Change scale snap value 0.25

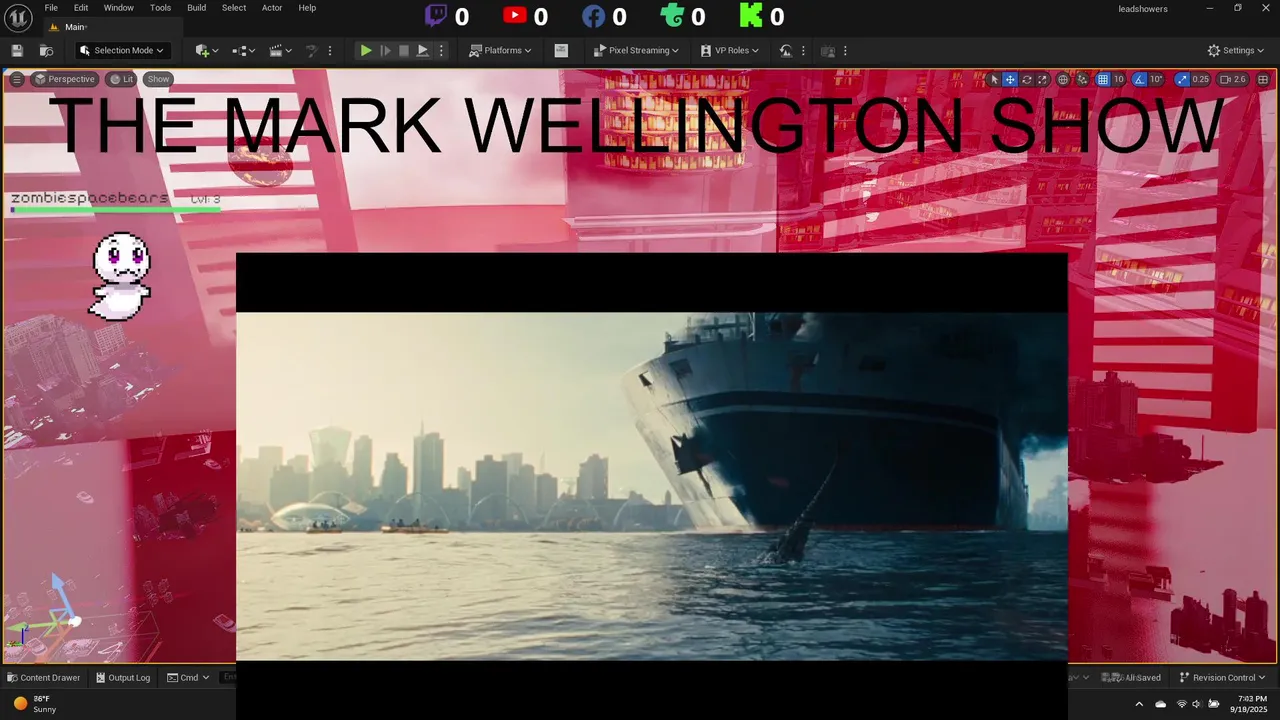pos(1201,79)
